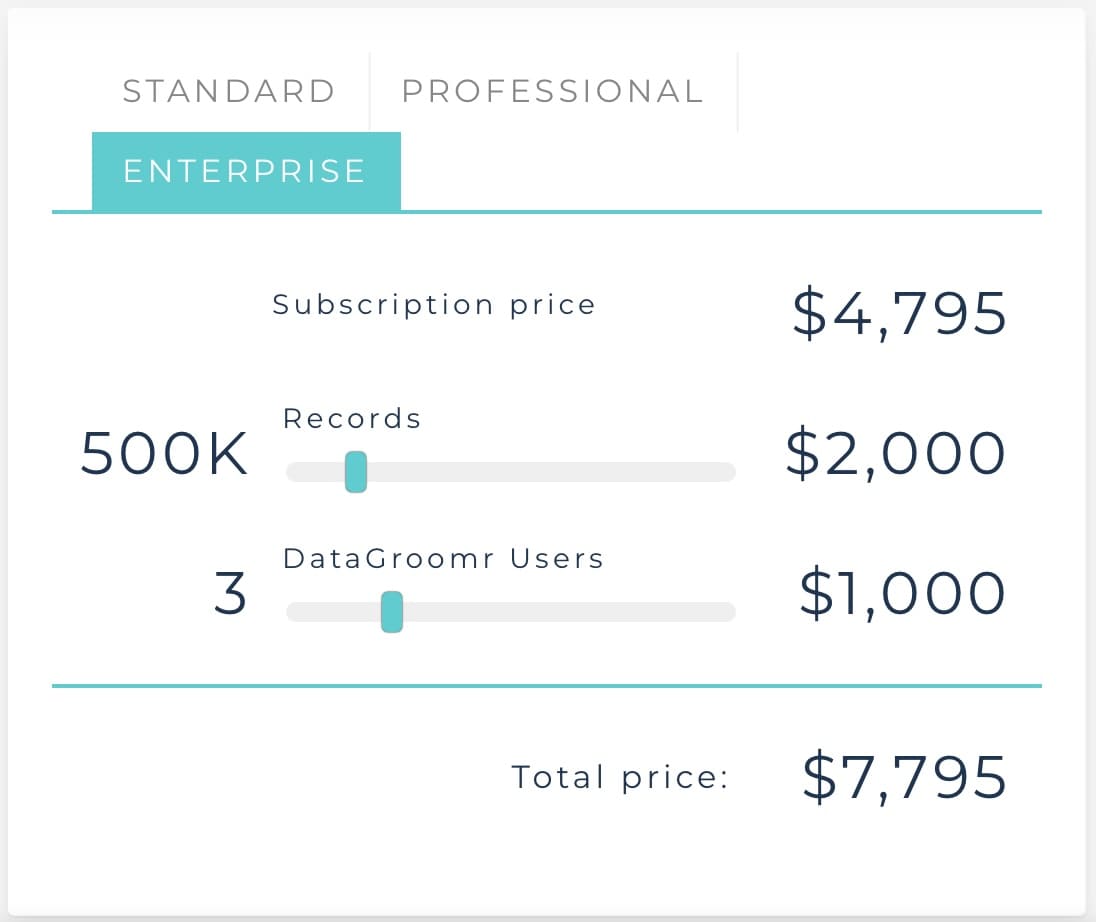Switch to the STANDARD pricing tab
Viewport: 1096px width, 922px height.
coord(228,91)
